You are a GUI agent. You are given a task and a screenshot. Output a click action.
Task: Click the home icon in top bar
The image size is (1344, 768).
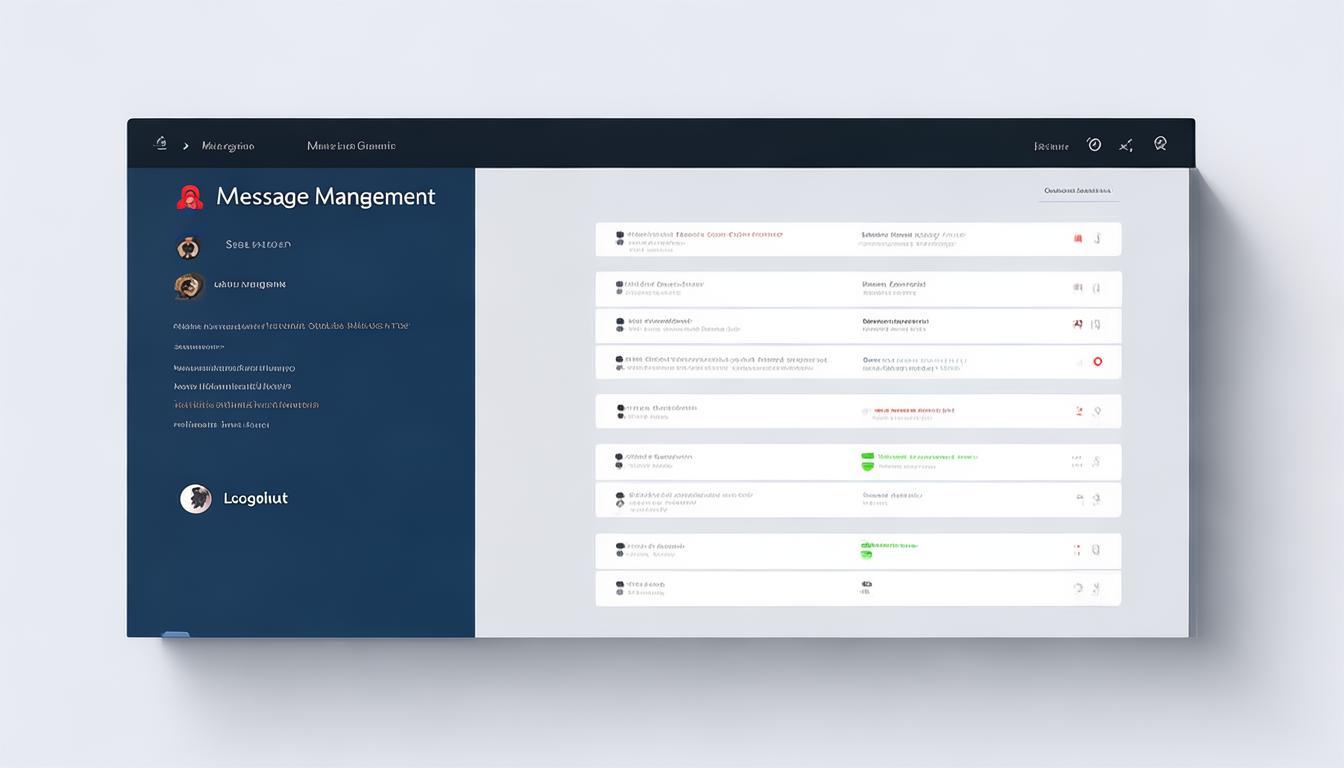coord(160,144)
